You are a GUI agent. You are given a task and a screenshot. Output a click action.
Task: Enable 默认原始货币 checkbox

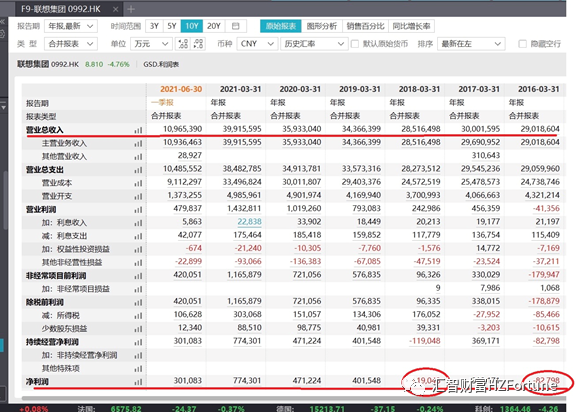click(x=354, y=44)
